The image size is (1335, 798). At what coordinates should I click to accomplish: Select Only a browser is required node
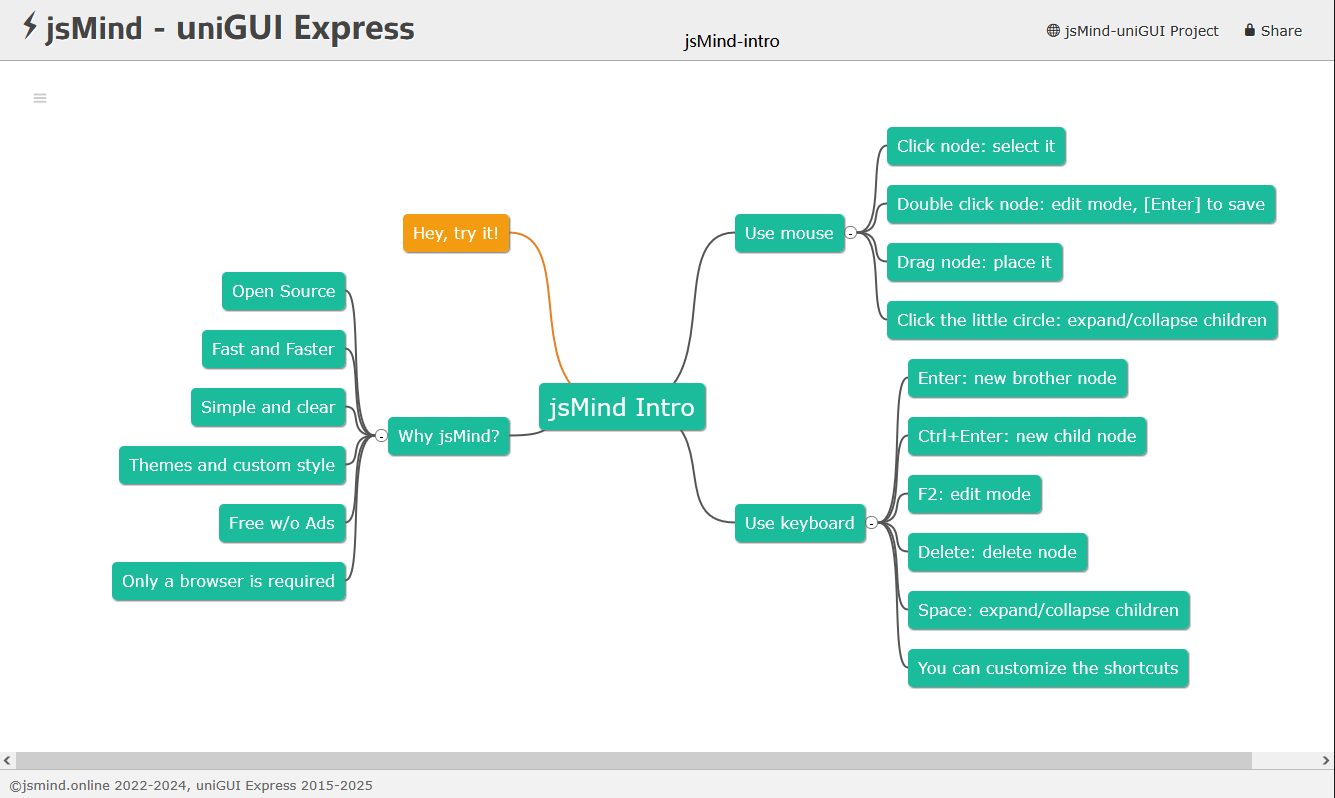(x=229, y=581)
